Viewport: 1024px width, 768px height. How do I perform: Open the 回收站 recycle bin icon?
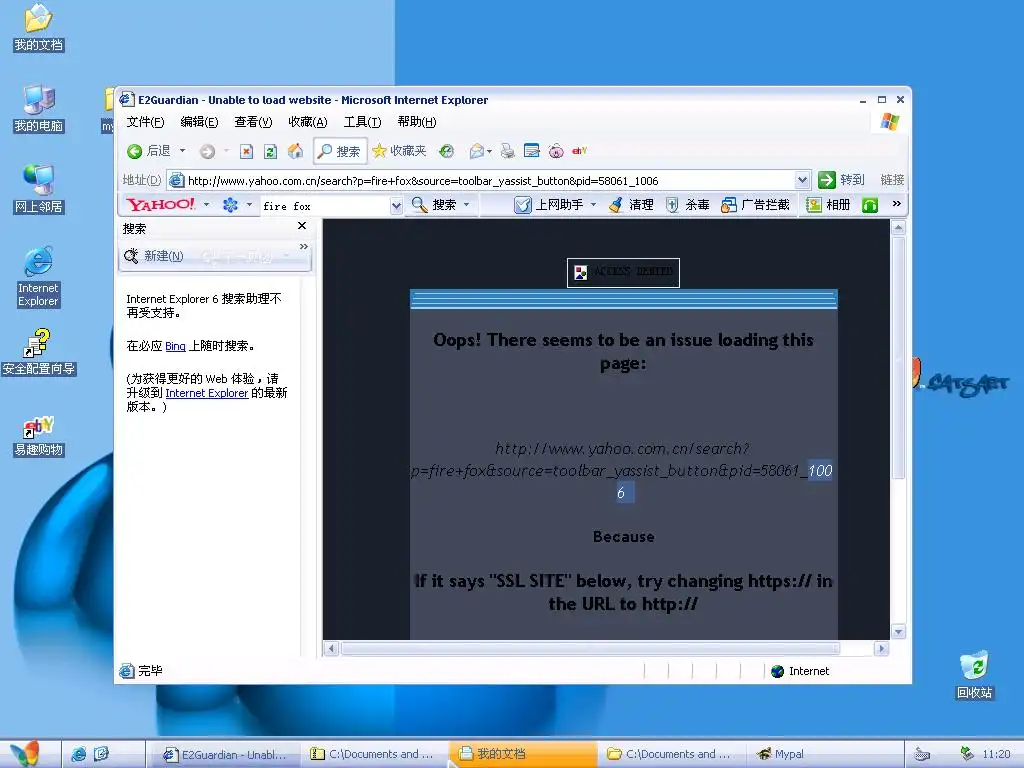974,675
